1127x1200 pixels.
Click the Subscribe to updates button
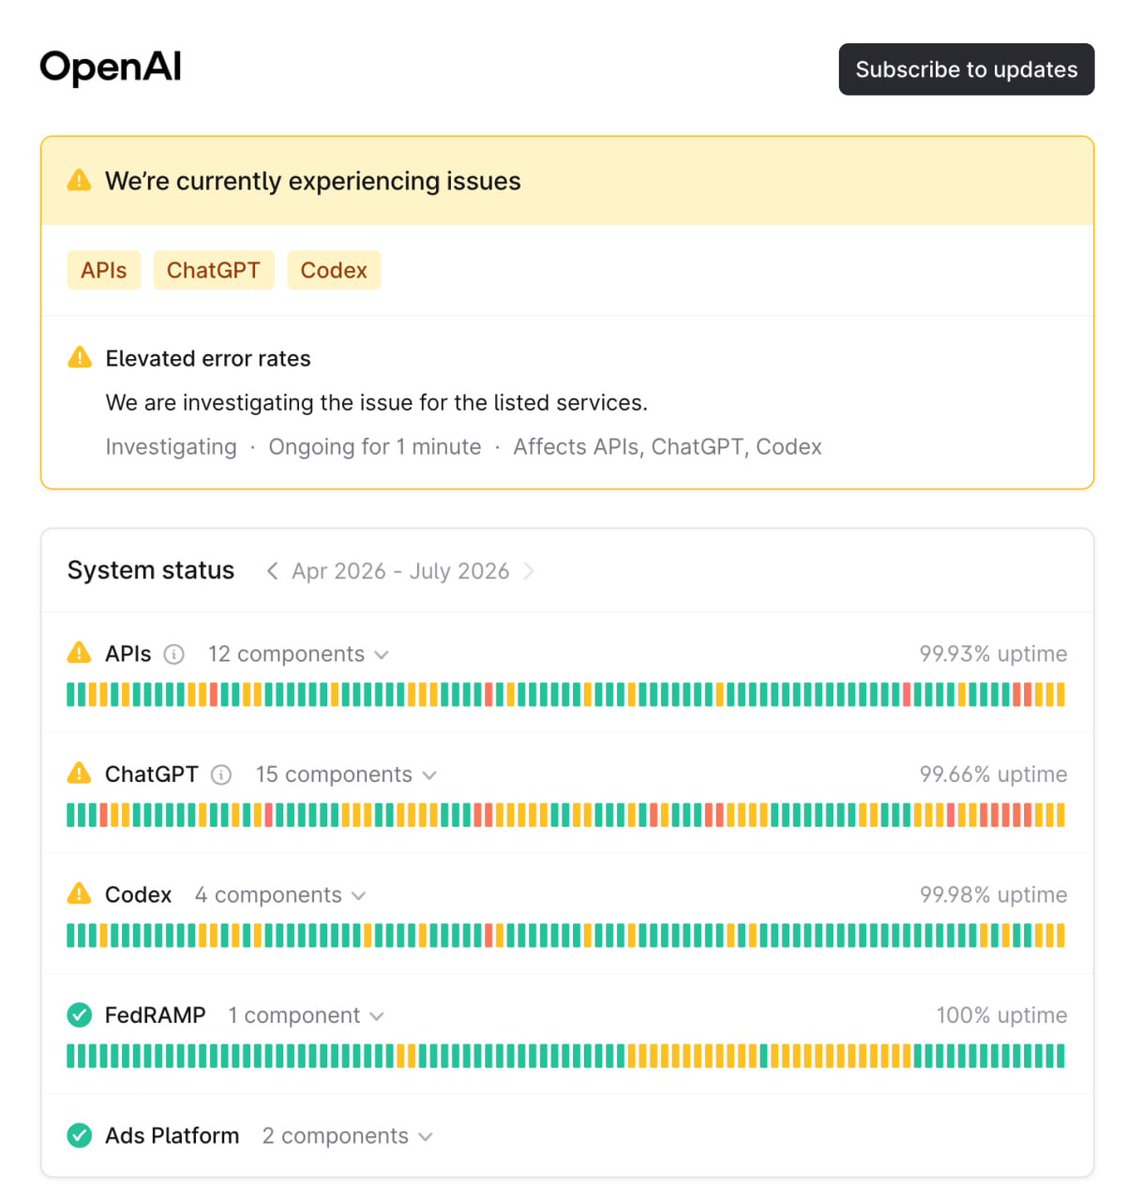(966, 69)
